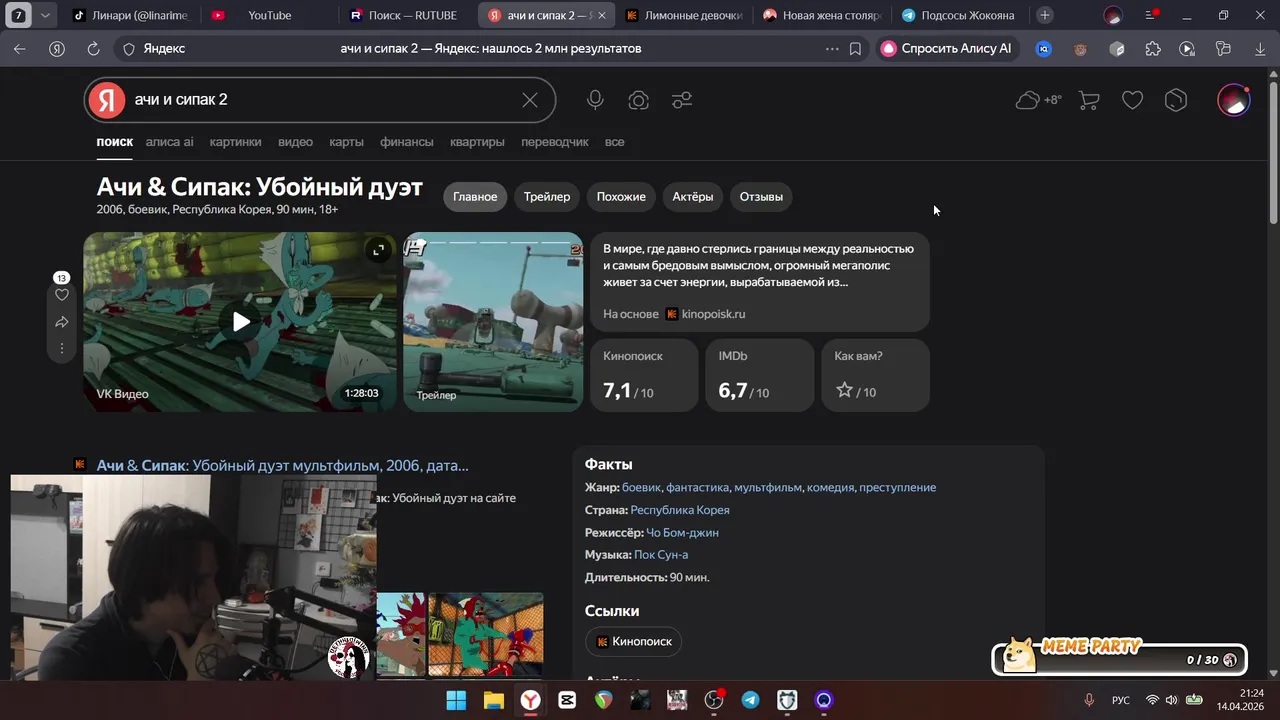
Task: Click composer Пок Сун-а link
Action: pyautogui.click(x=661, y=555)
